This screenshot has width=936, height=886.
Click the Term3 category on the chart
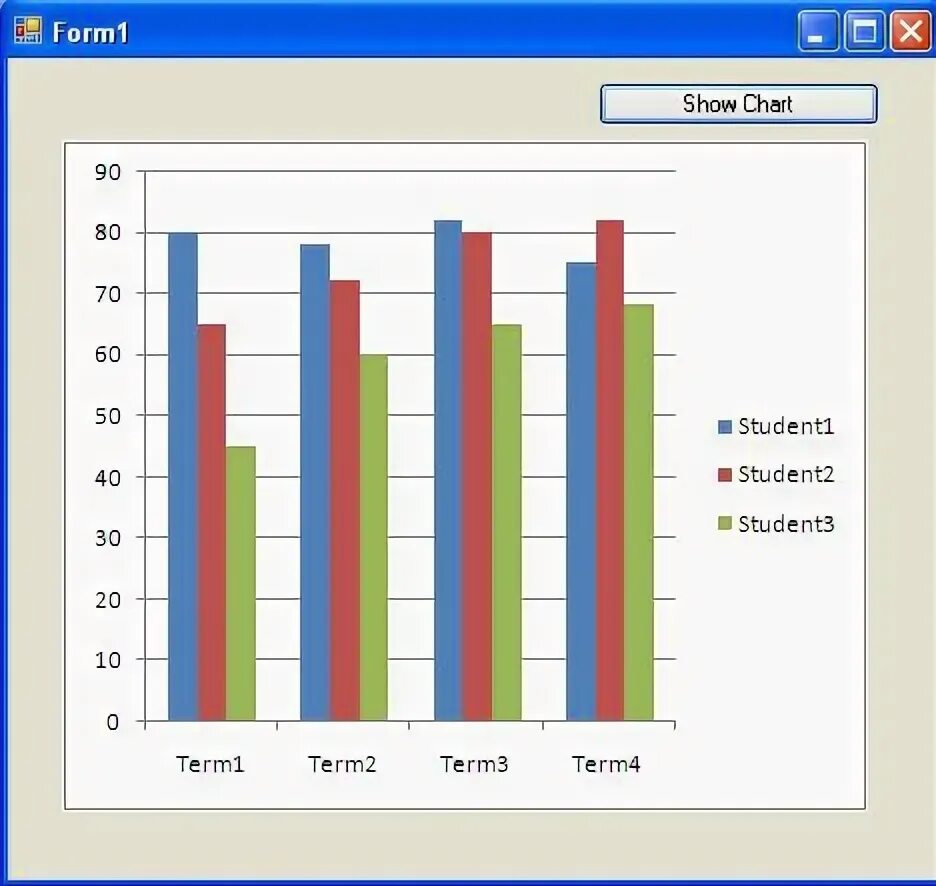(474, 764)
